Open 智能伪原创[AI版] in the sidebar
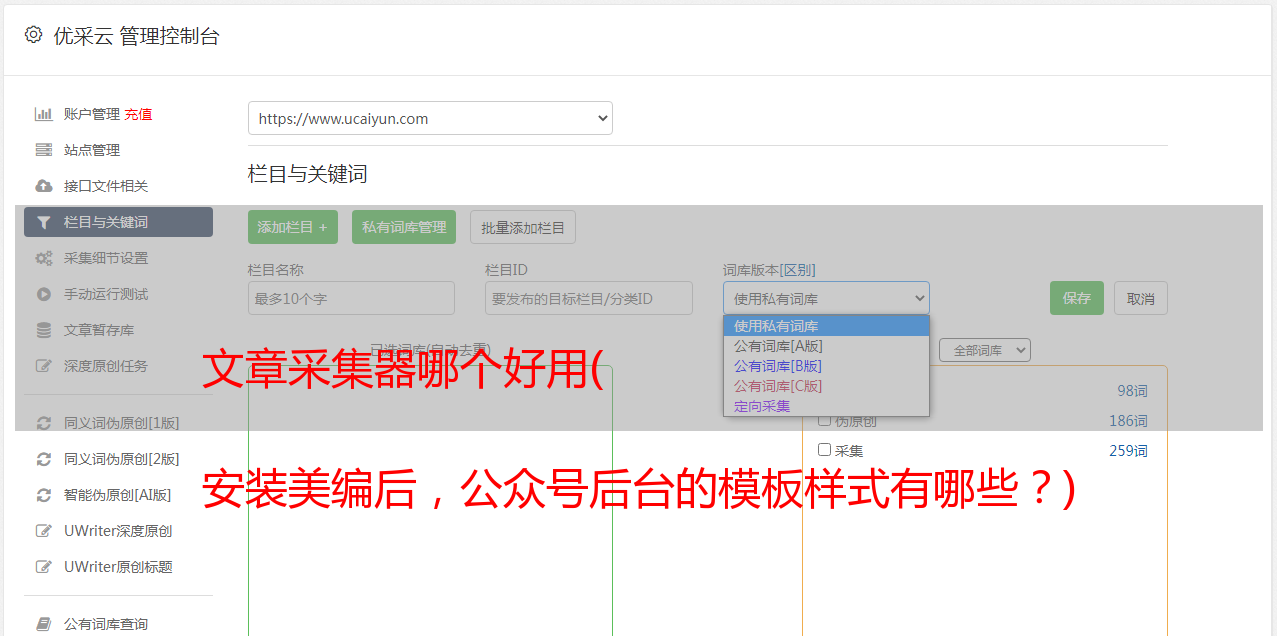 tap(118, 495)
